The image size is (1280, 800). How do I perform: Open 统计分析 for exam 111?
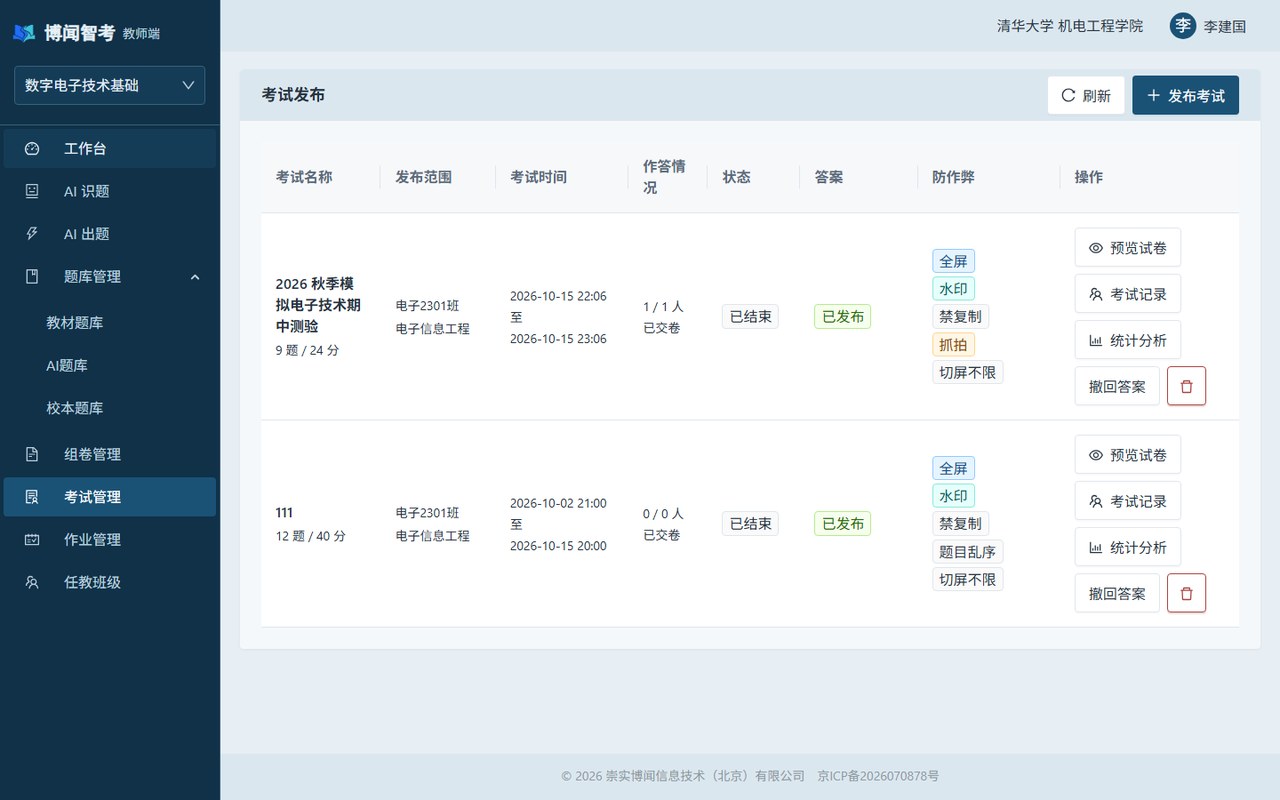point(1128,547)
